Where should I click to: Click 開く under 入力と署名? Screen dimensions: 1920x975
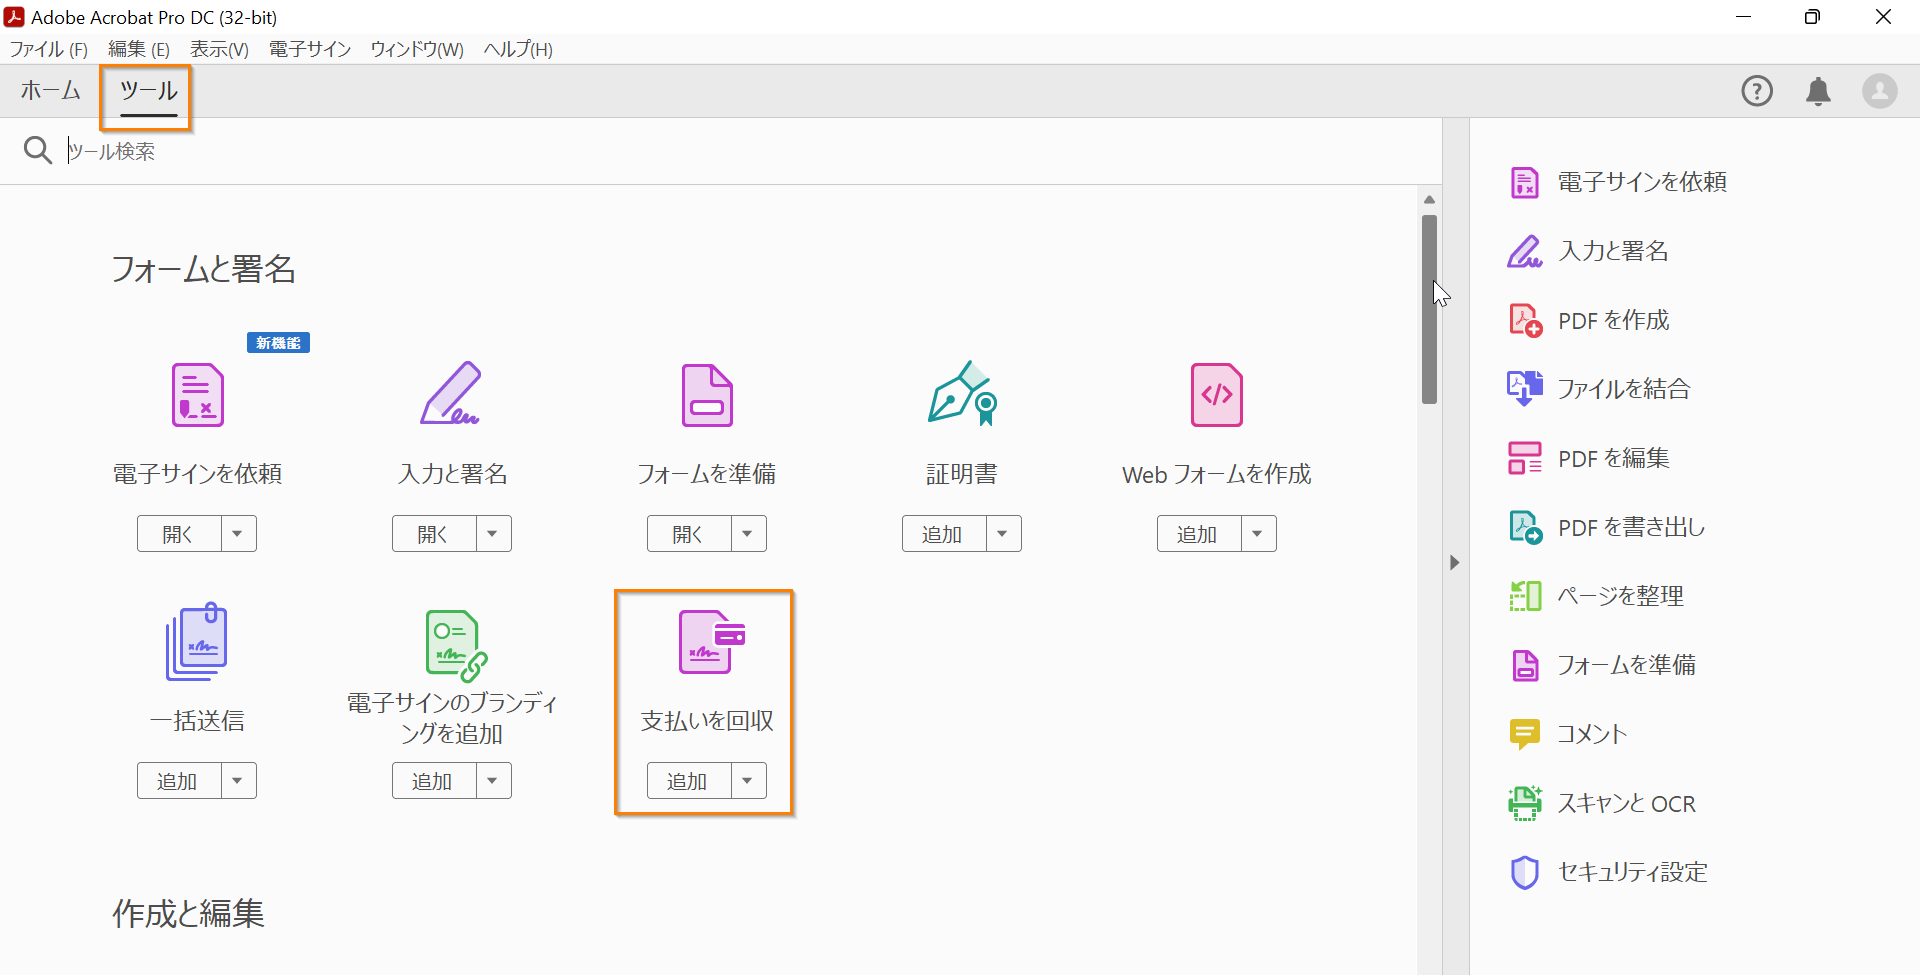[432, 533]
